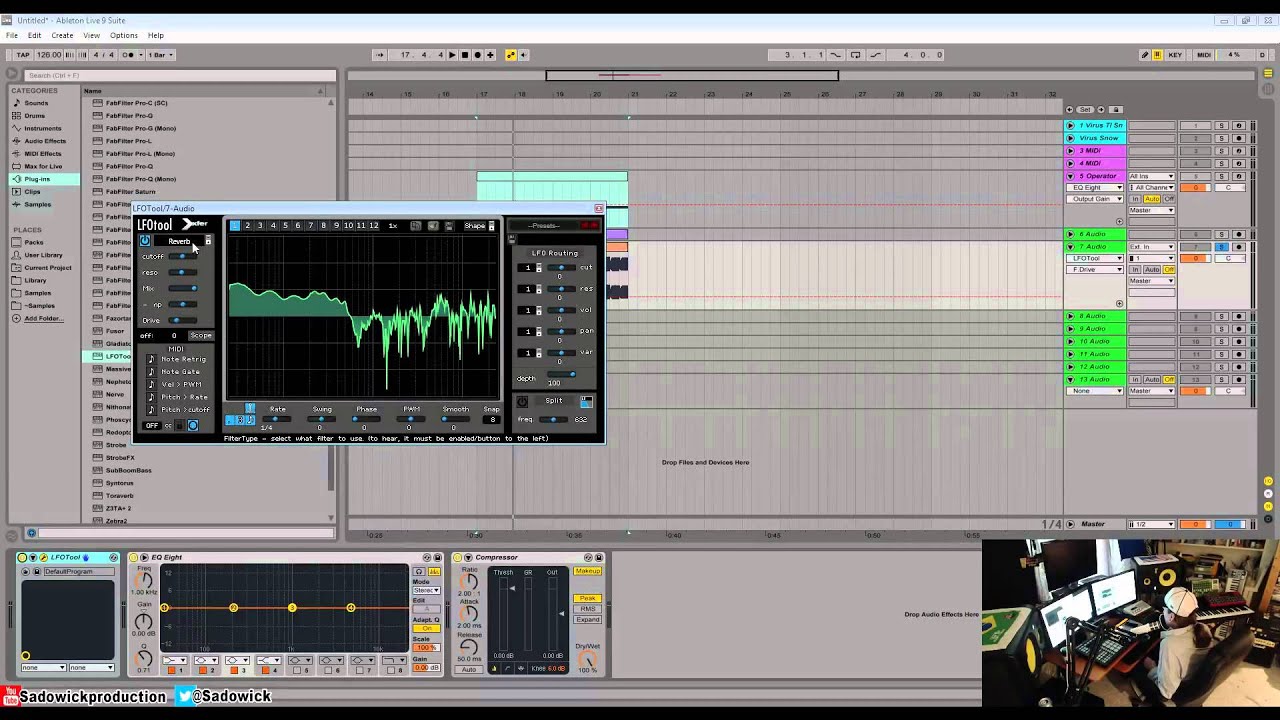Enable Pitch > Rate MIDI option
Screen dimensions: 1280x720
[x=152, y=397]
